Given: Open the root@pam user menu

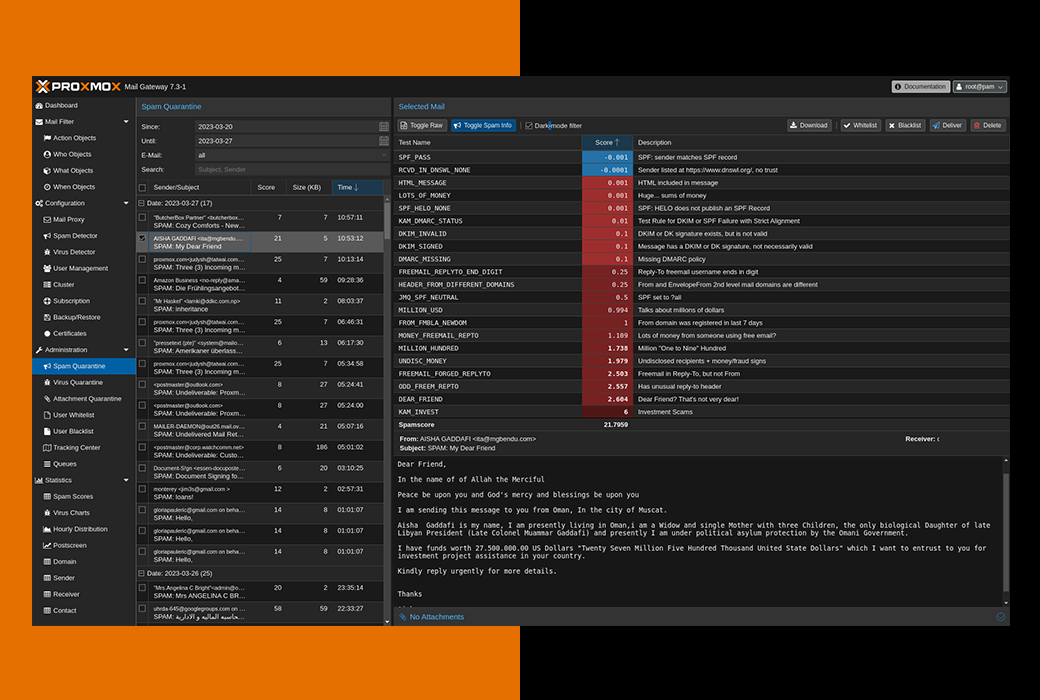Looking at the screenshot, I should pos(980,87).
